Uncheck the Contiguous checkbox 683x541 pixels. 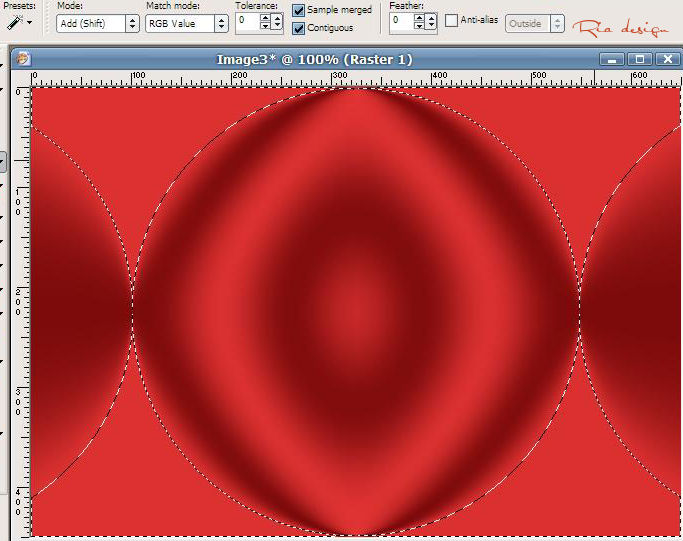298,28
